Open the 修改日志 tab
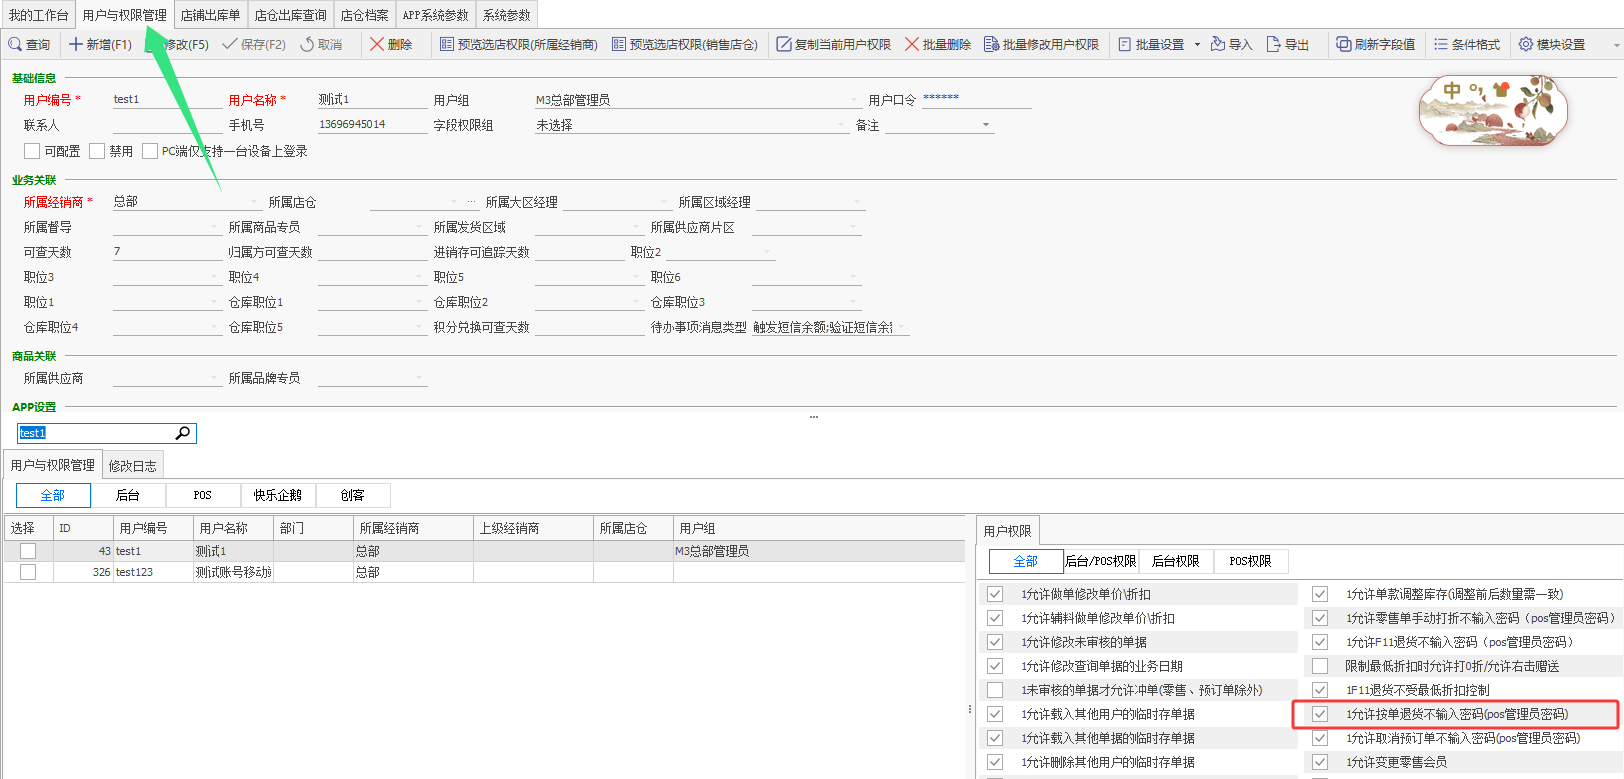Image resolution: width=1624 pixels, height=779 pixels. (x=132, y=466)
